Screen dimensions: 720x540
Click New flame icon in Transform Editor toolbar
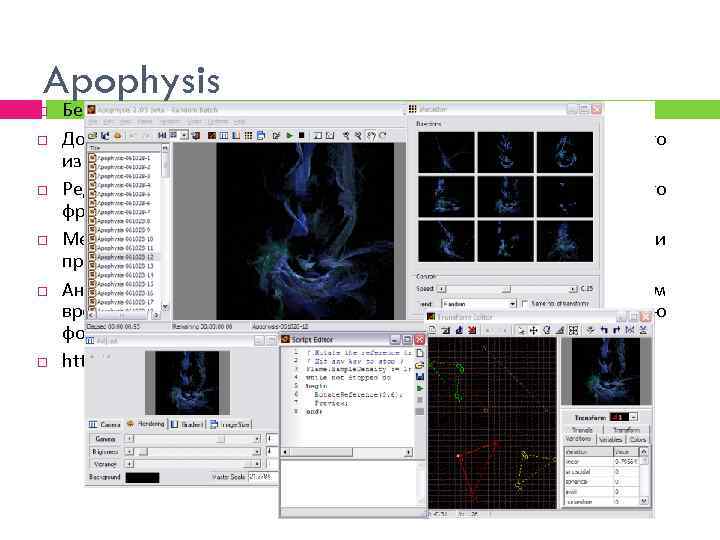[432, 330]
